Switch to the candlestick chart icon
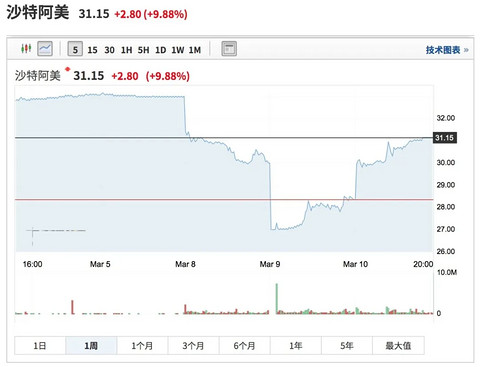480x367 pixels. (26, 49)
